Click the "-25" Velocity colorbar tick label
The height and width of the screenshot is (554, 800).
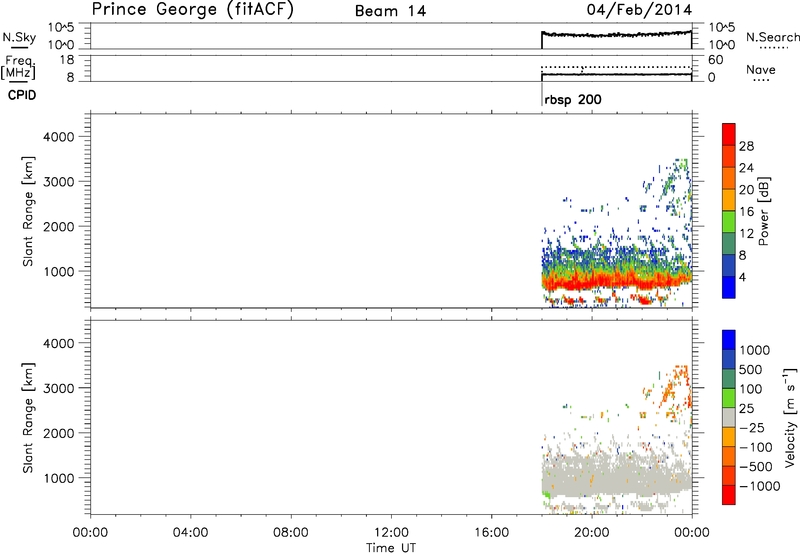pyautogui.click(x=752, y=427)
